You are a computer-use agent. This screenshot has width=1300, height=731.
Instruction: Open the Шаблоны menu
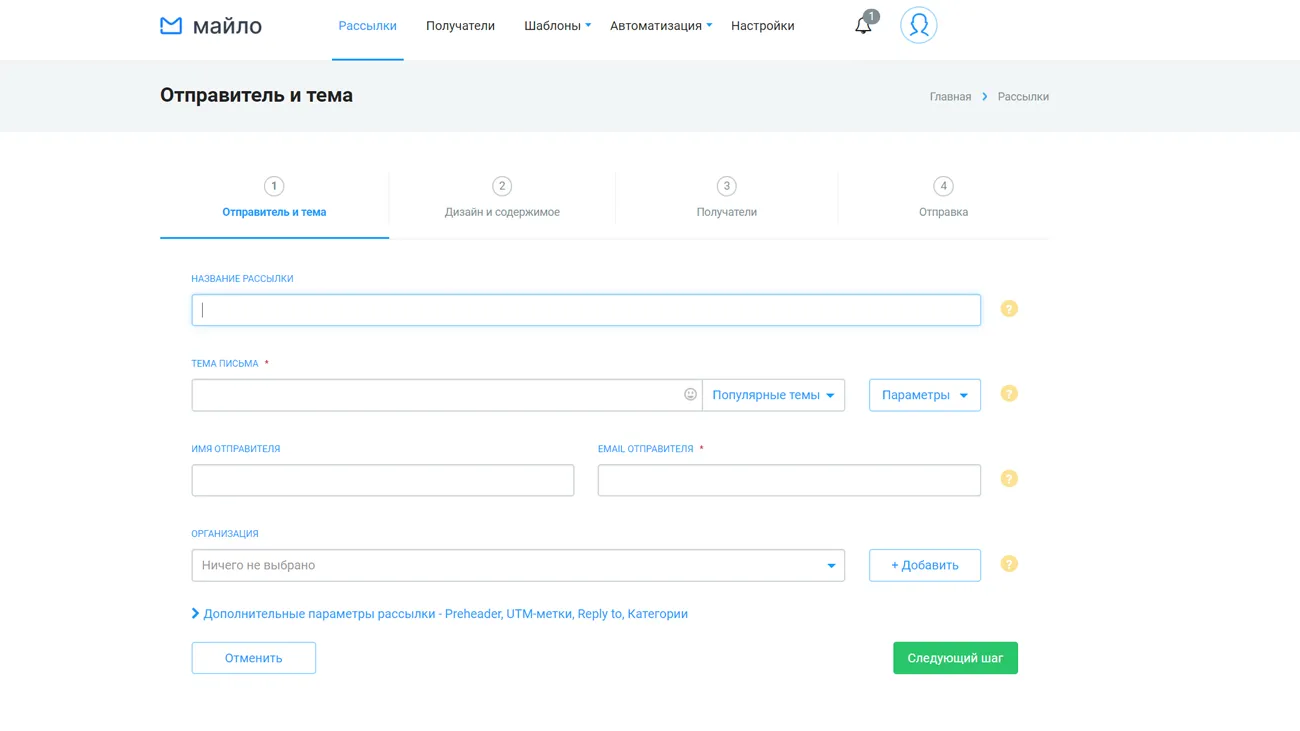pos(557,26)
